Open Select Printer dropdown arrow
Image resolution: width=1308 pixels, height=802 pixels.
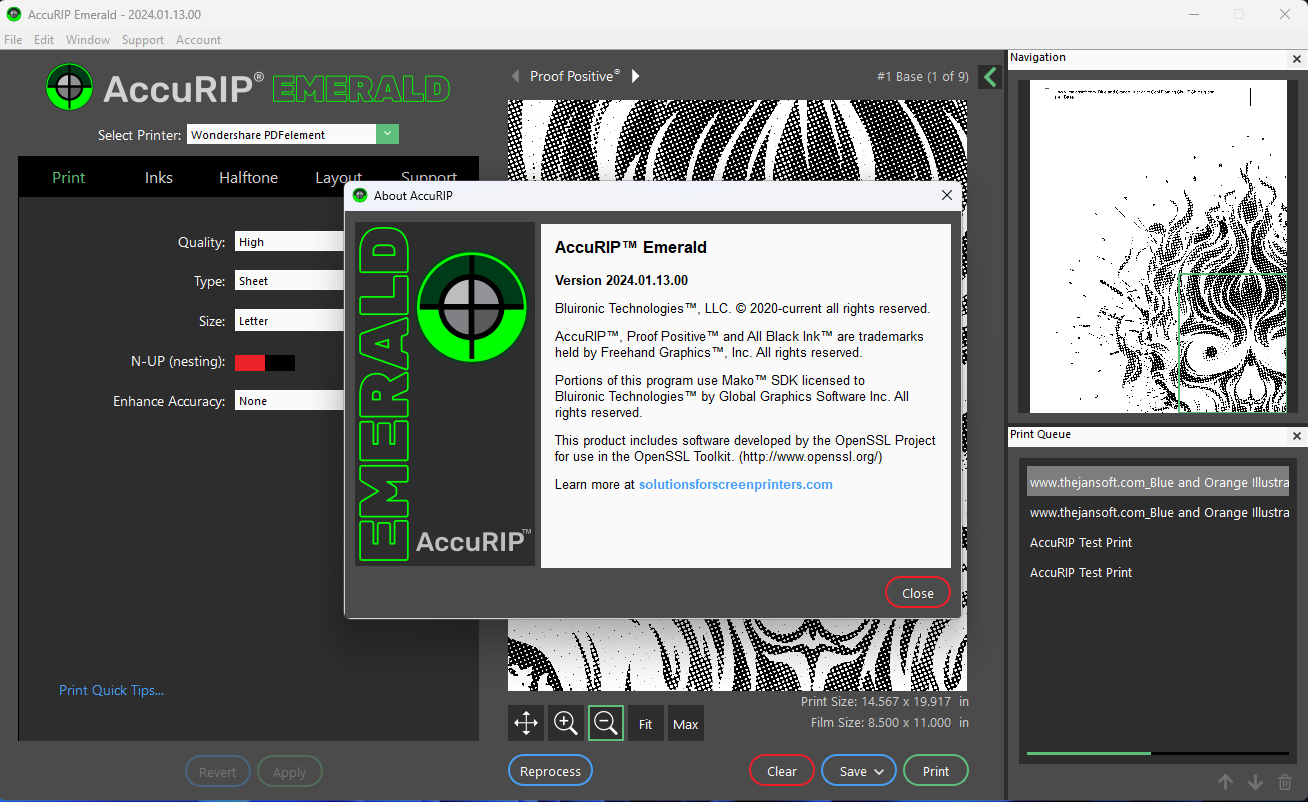pyautogui.click(x=388, y=134)
